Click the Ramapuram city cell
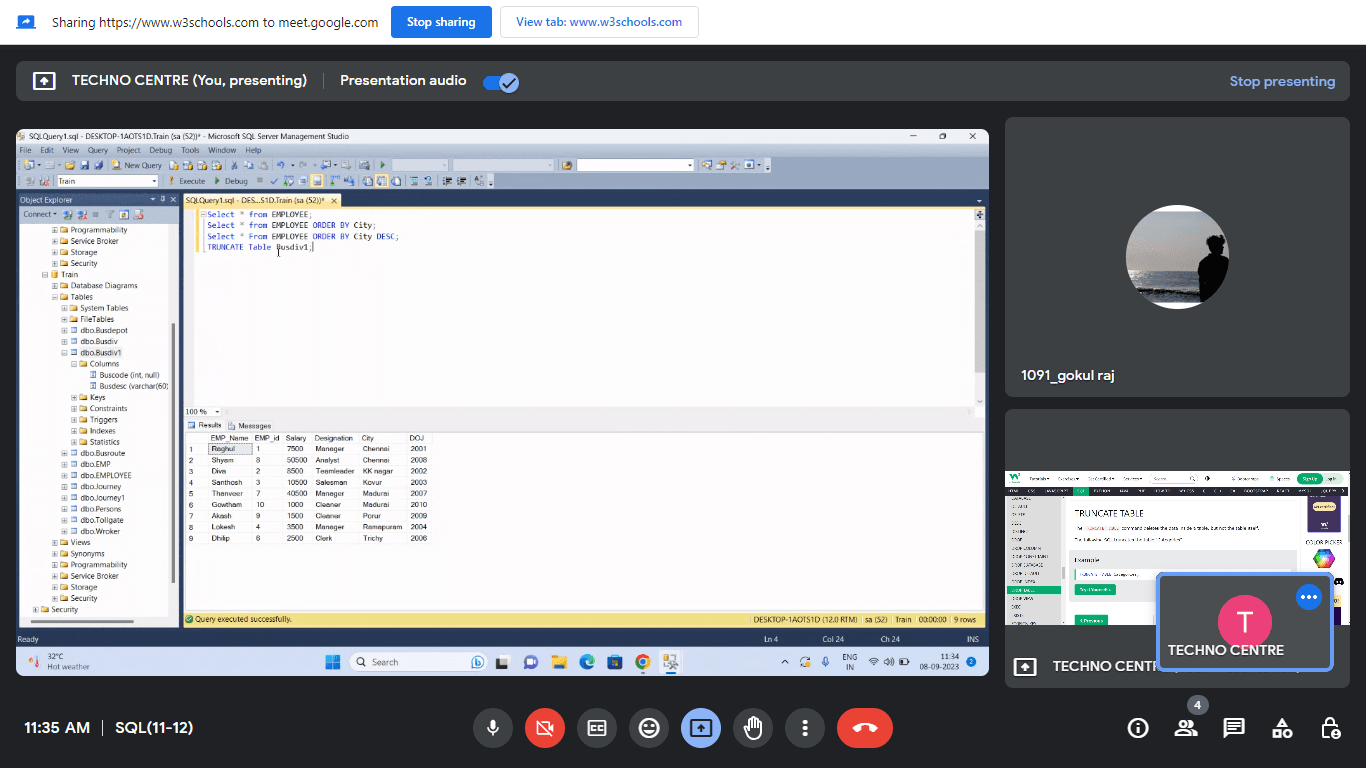The image size is (1366, 768). [x=381, y=527]
